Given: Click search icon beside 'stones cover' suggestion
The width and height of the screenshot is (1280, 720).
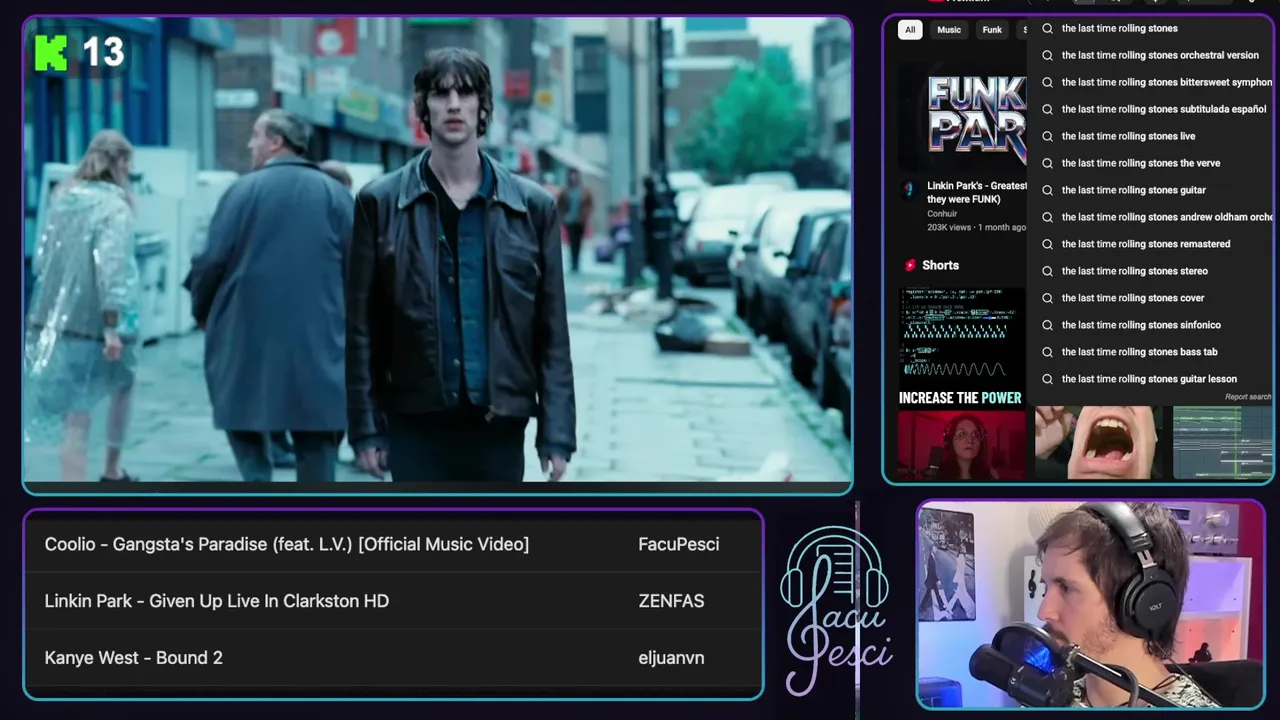Looking at the screenshot, I should coord(1047,298).
